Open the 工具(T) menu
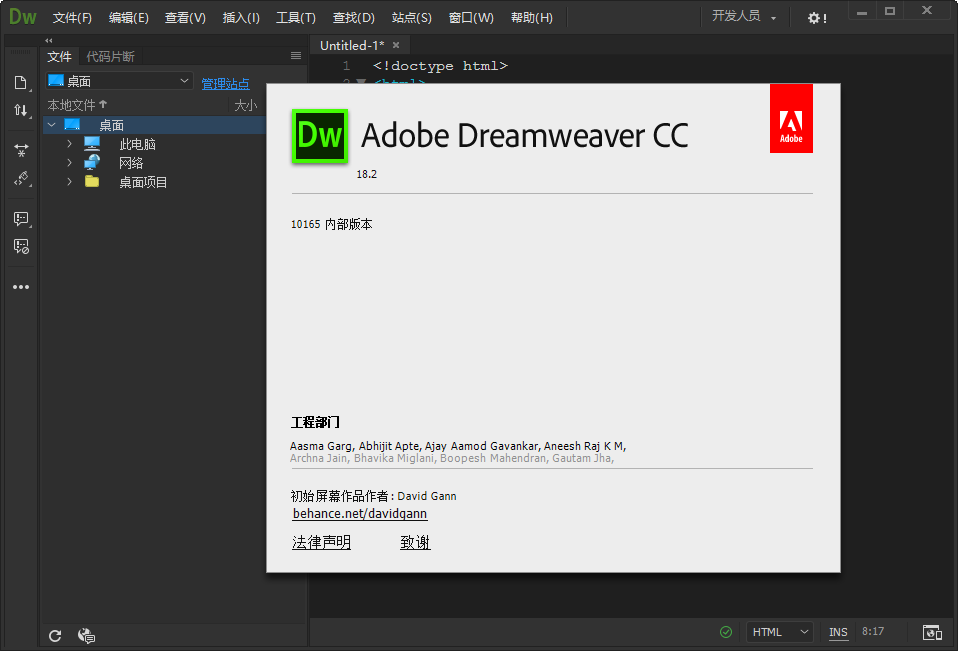958x651 pixels. [x=296, y=18]
